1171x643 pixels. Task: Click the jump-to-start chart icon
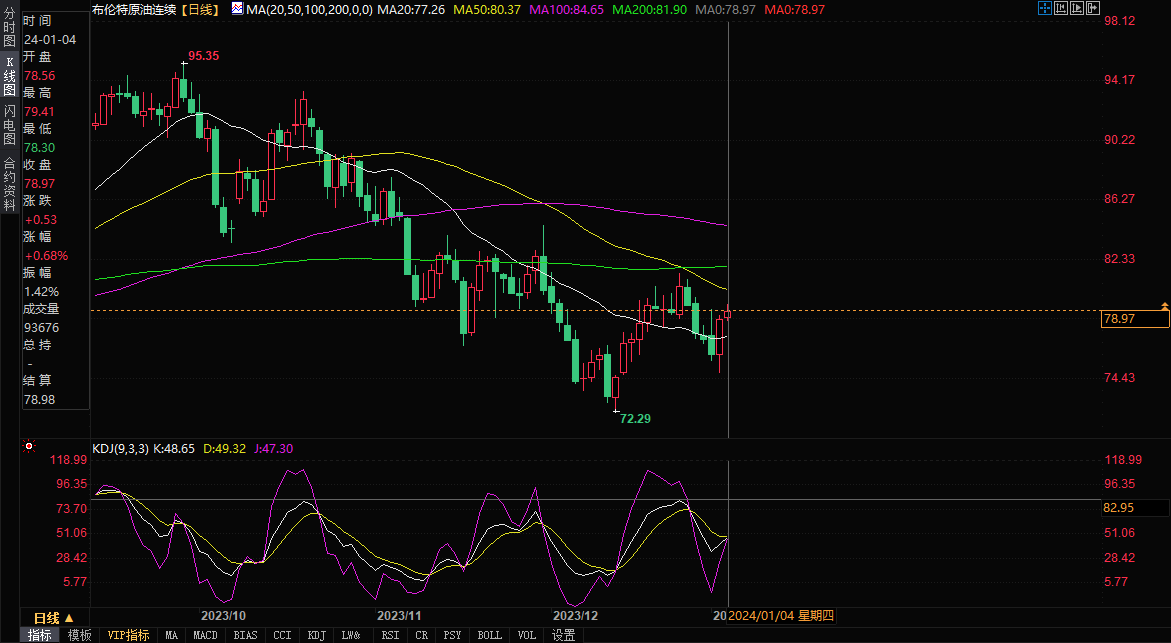[x=1060, y=9]
